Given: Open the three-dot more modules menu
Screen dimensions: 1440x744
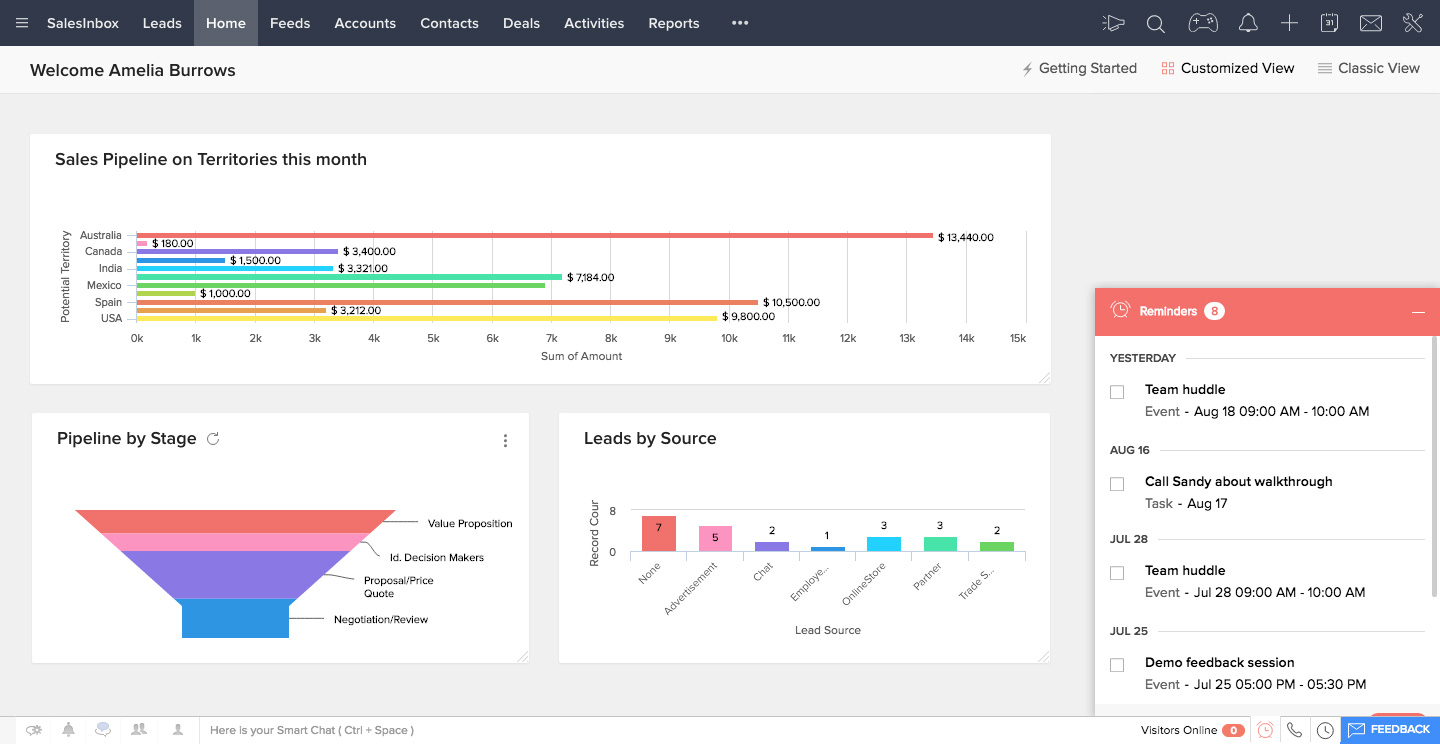Looking at the screenshot, I should pos(740,23).
